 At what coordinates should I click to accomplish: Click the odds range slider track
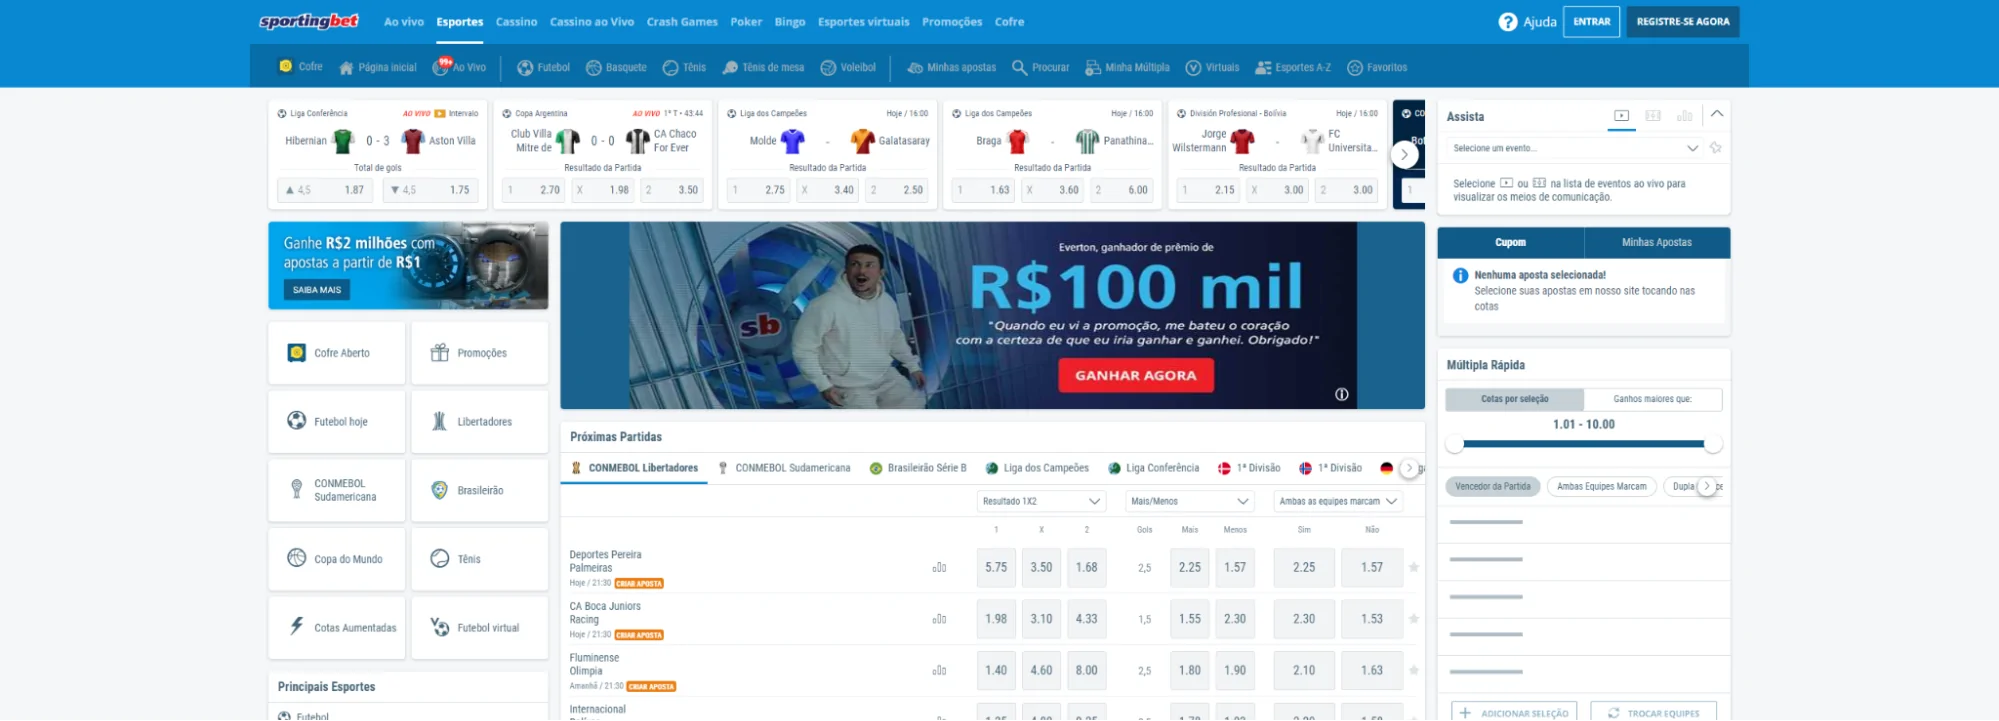[1584, 444]
